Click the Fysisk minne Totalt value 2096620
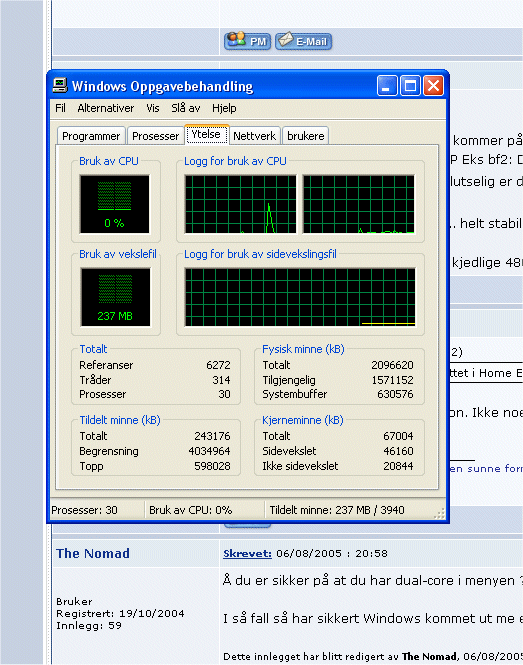The width and height of the screenshot is (523, 665). [x=392, y=365]
